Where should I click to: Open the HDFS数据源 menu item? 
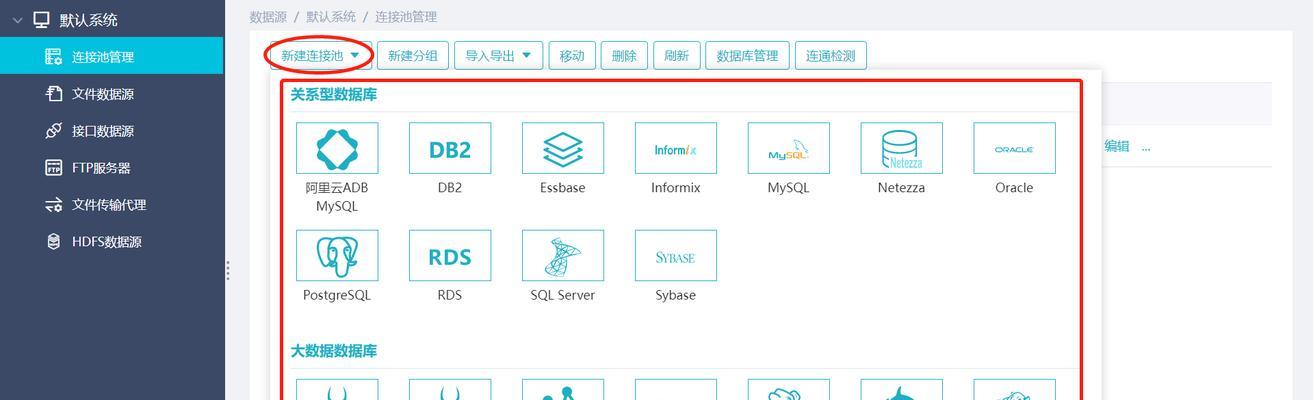click(x=111, y=242)
